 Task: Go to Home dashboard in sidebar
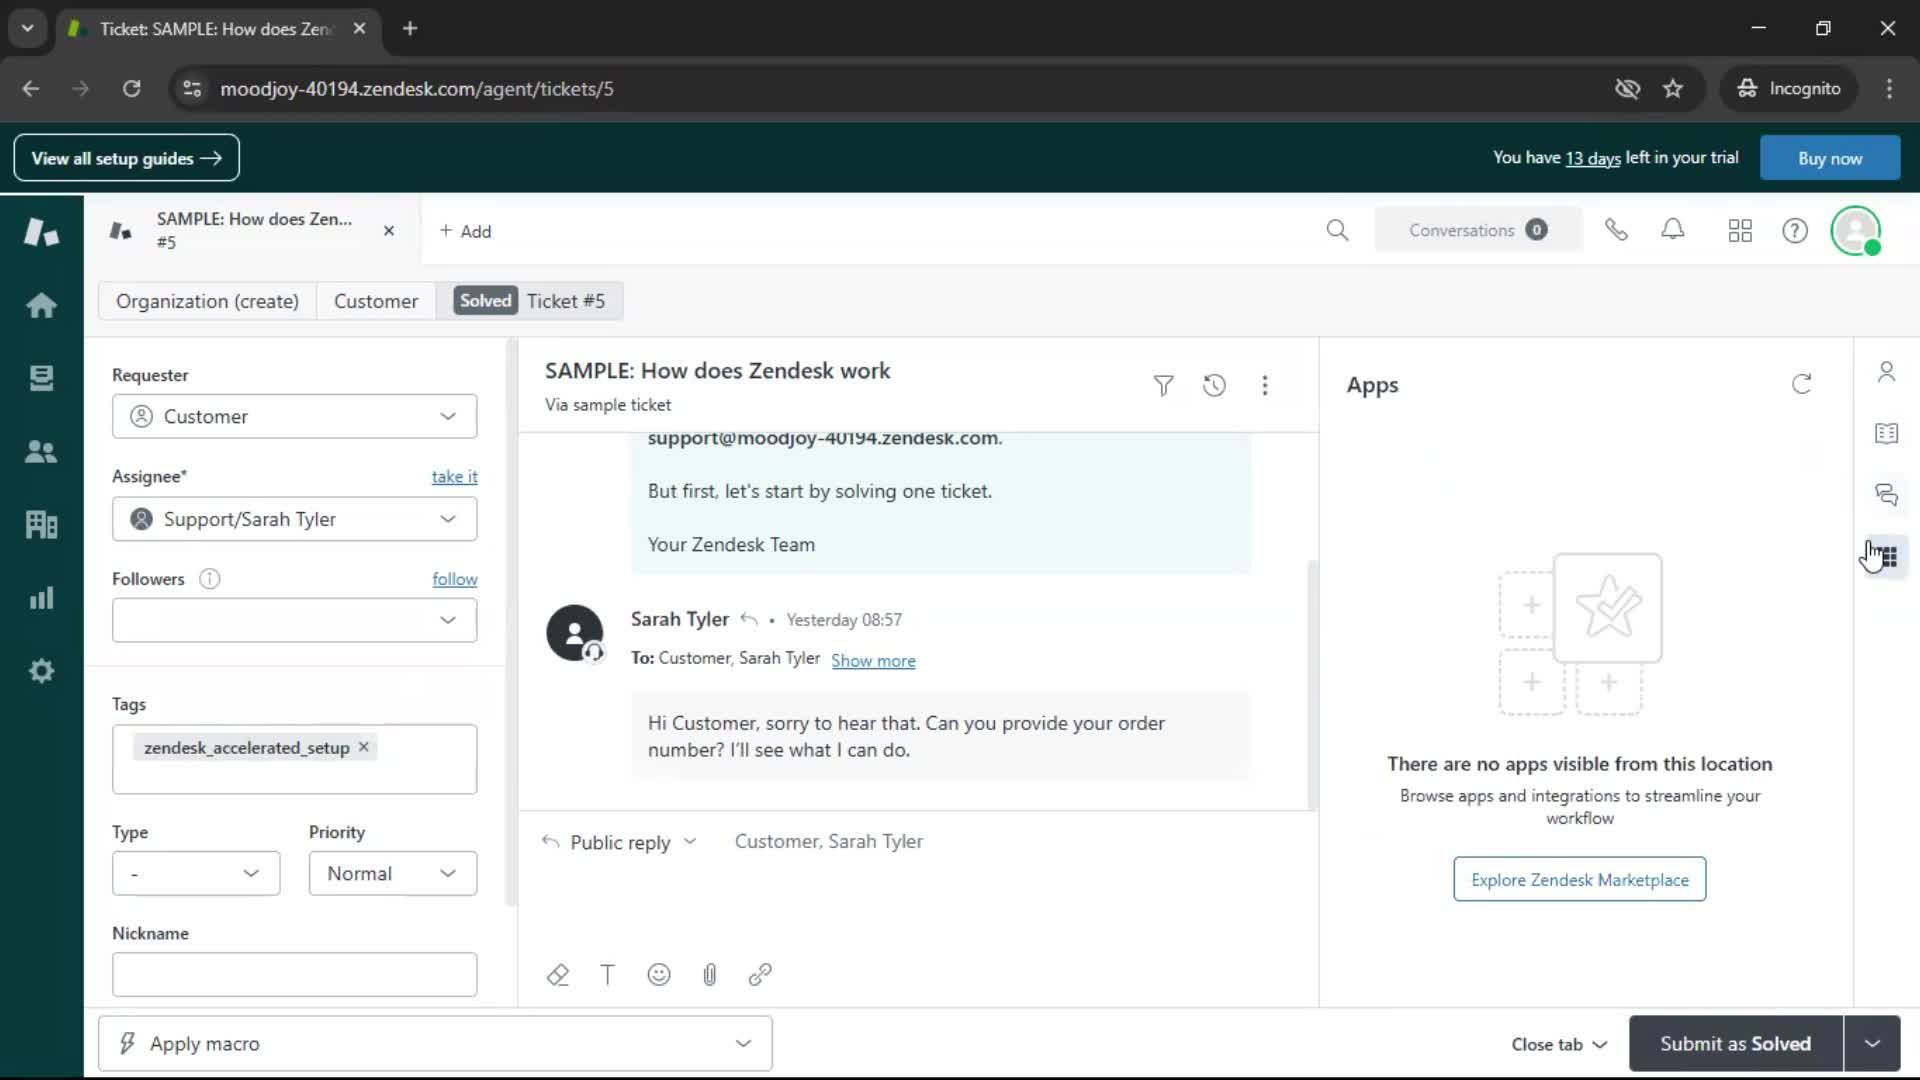[41, 305]
